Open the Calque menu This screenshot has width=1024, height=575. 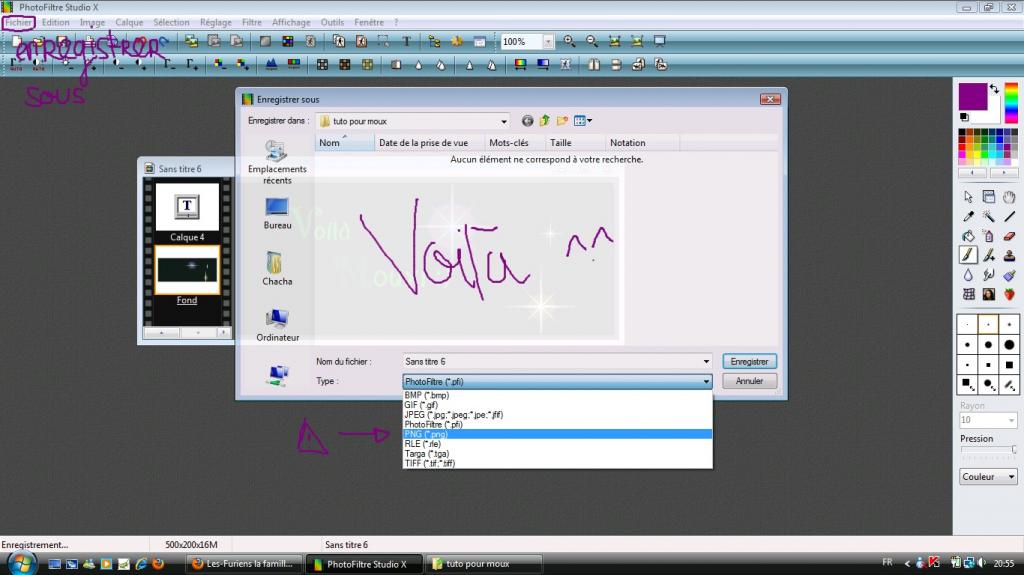tap(129, 22)
